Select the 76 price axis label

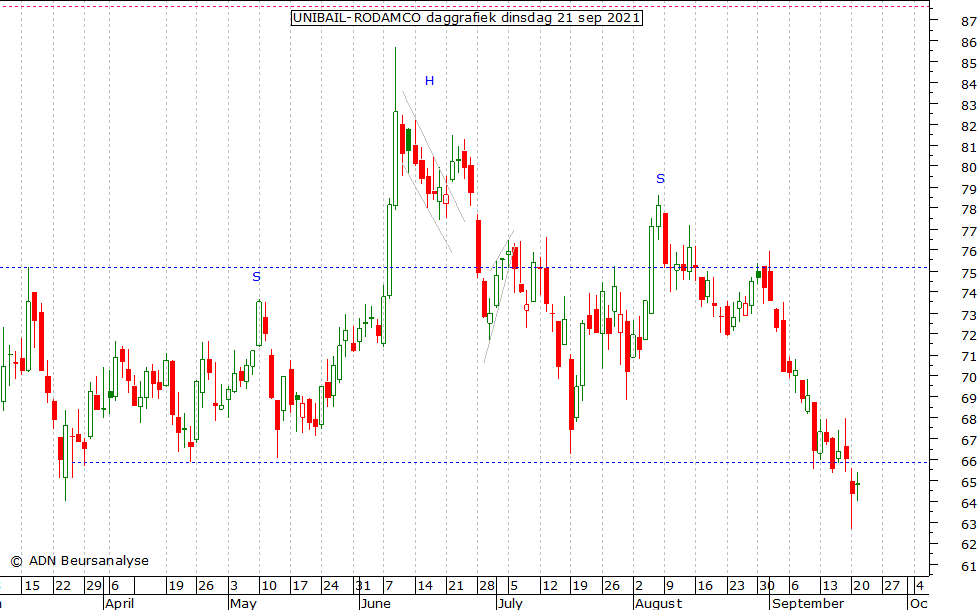tap(969, 251)
